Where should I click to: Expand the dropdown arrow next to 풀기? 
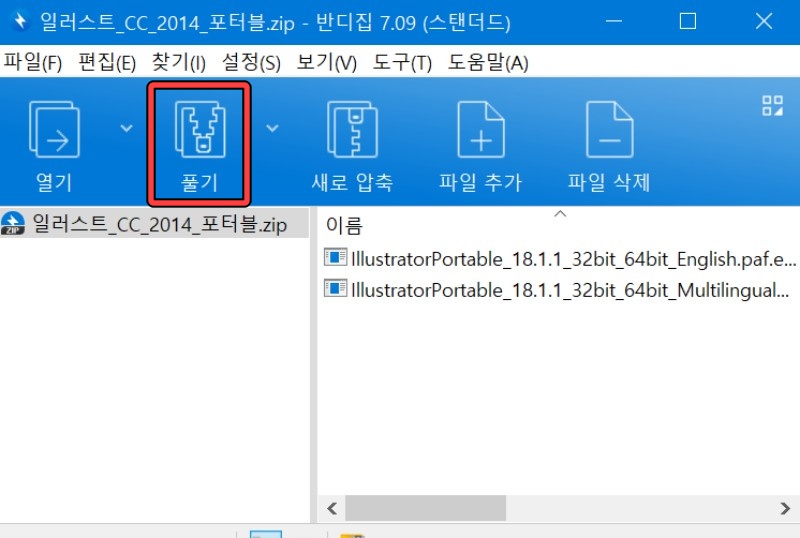pos(272,128)
